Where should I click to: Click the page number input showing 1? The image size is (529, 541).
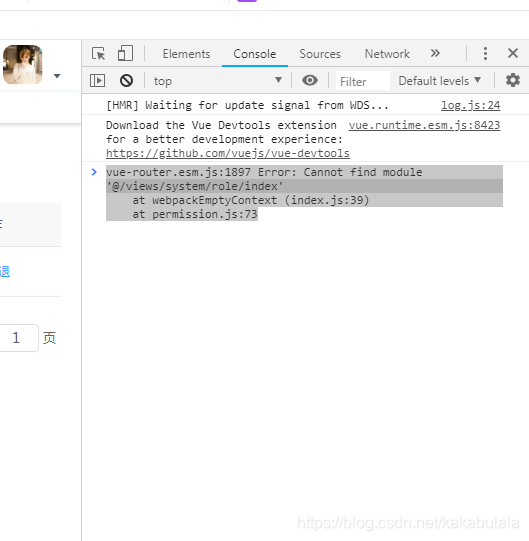[x=17, y=338]
